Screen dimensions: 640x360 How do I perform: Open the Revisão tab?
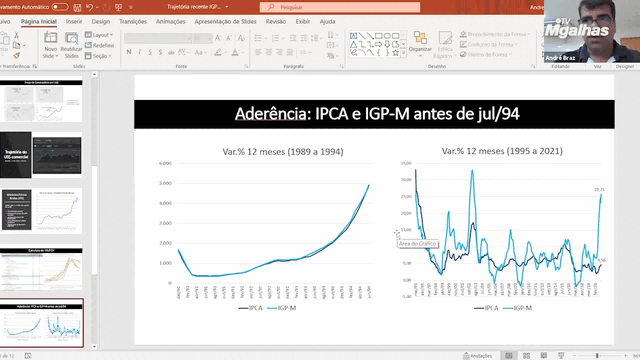[276, 22]
